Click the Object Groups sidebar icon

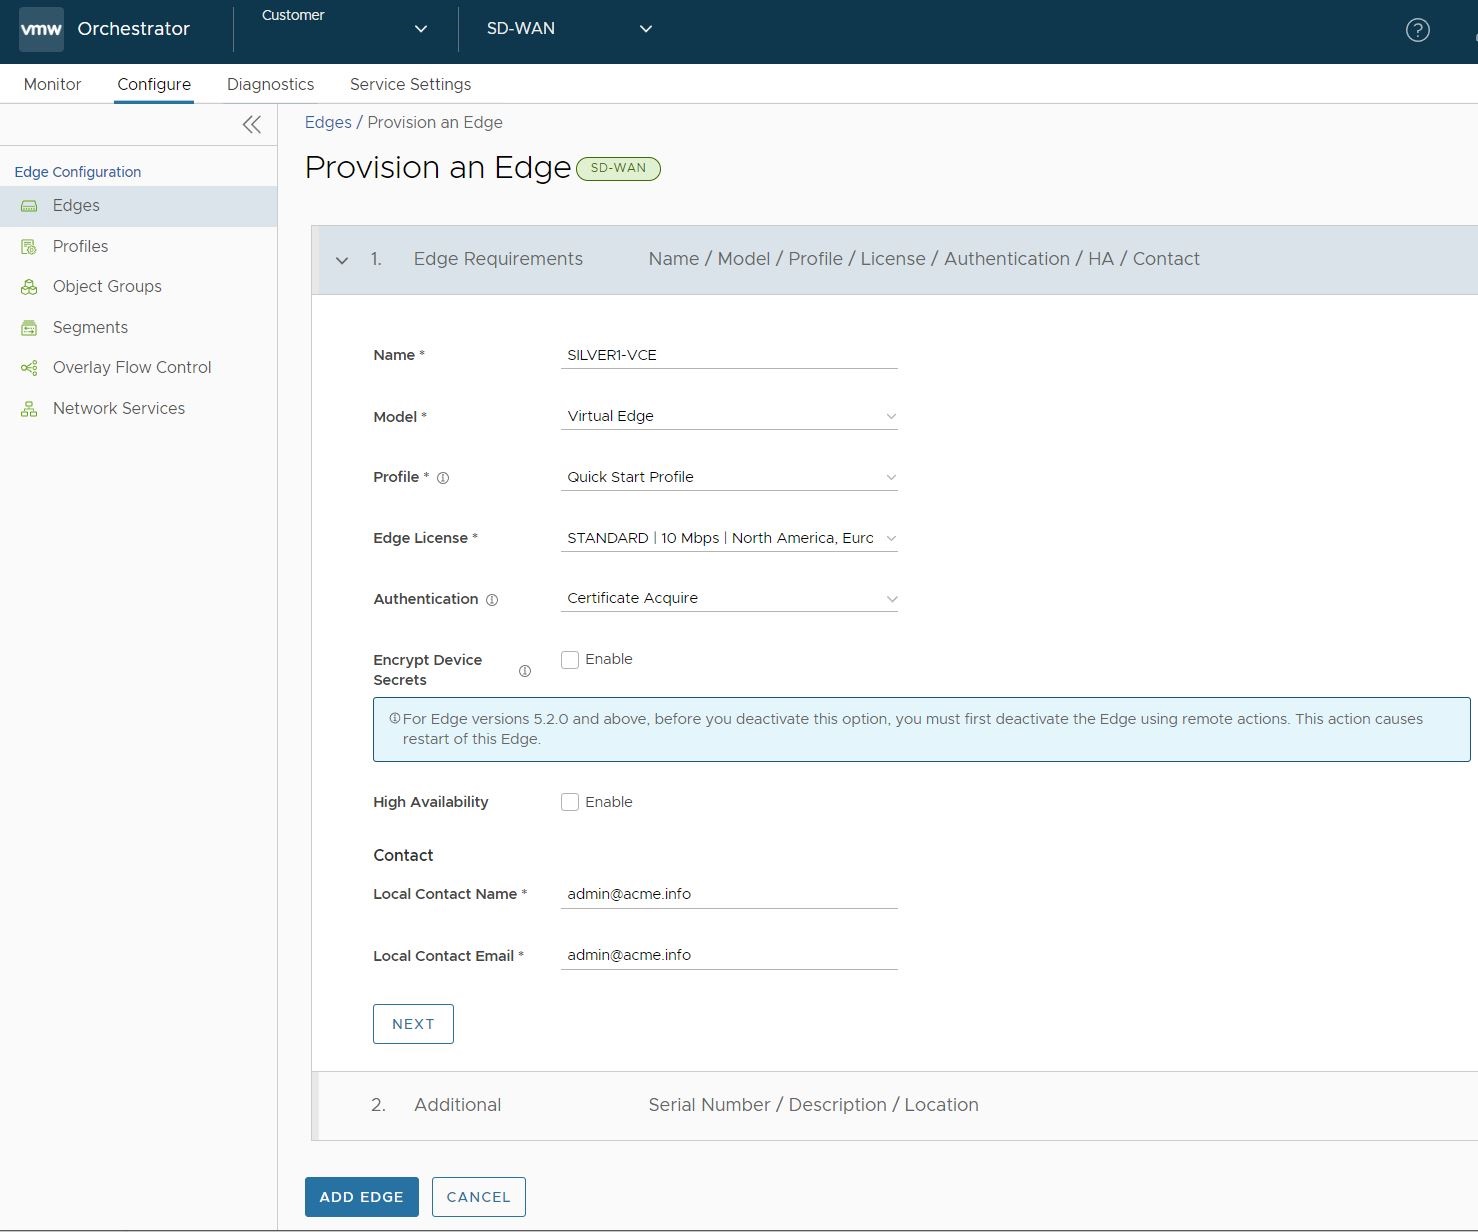pos(29,287)
